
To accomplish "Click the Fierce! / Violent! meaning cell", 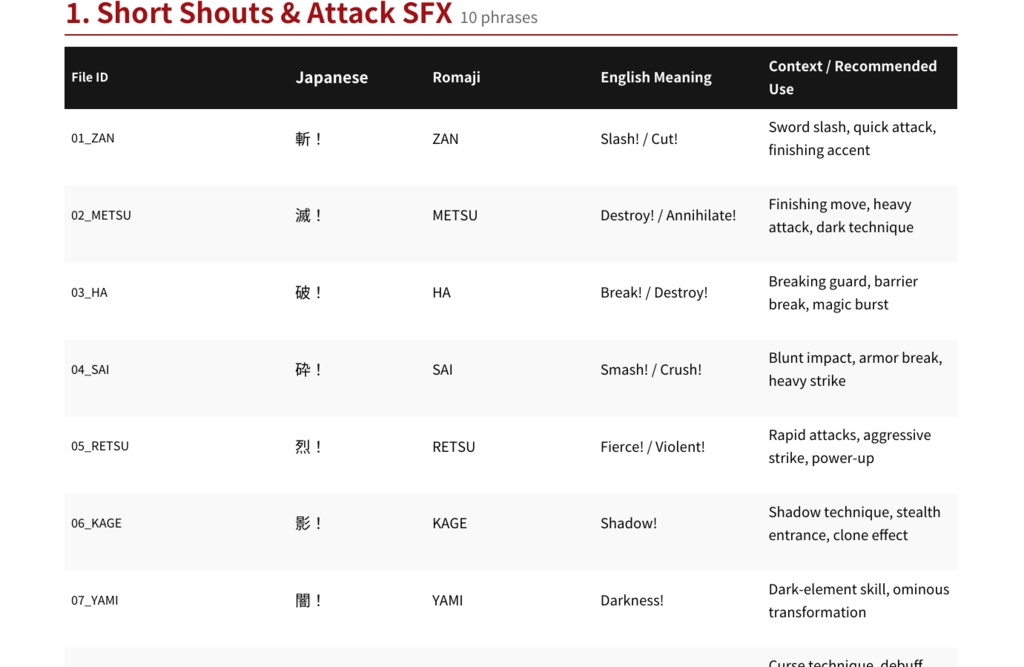I will point(652,447).
